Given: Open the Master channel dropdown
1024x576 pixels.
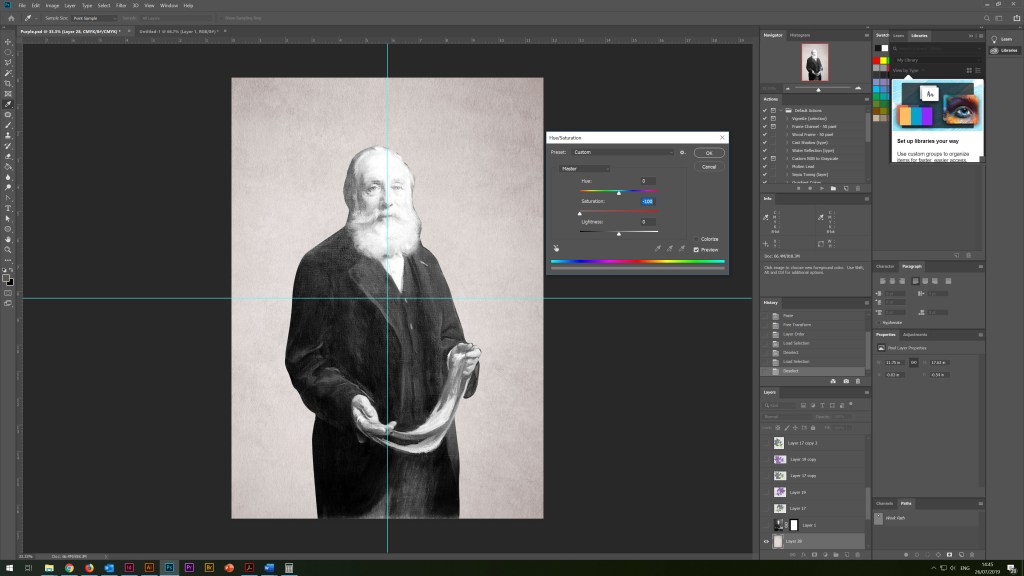Looking at the screenshot, I should 584,169.
